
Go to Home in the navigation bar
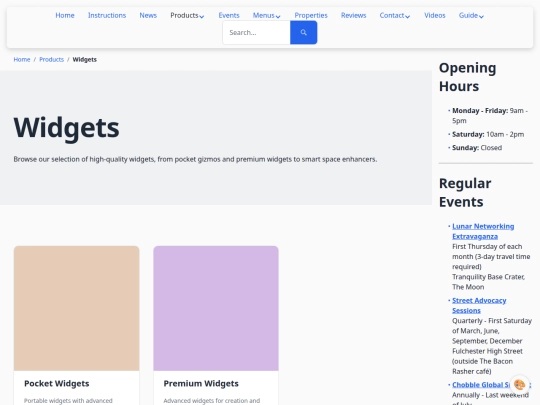[65, 15]
